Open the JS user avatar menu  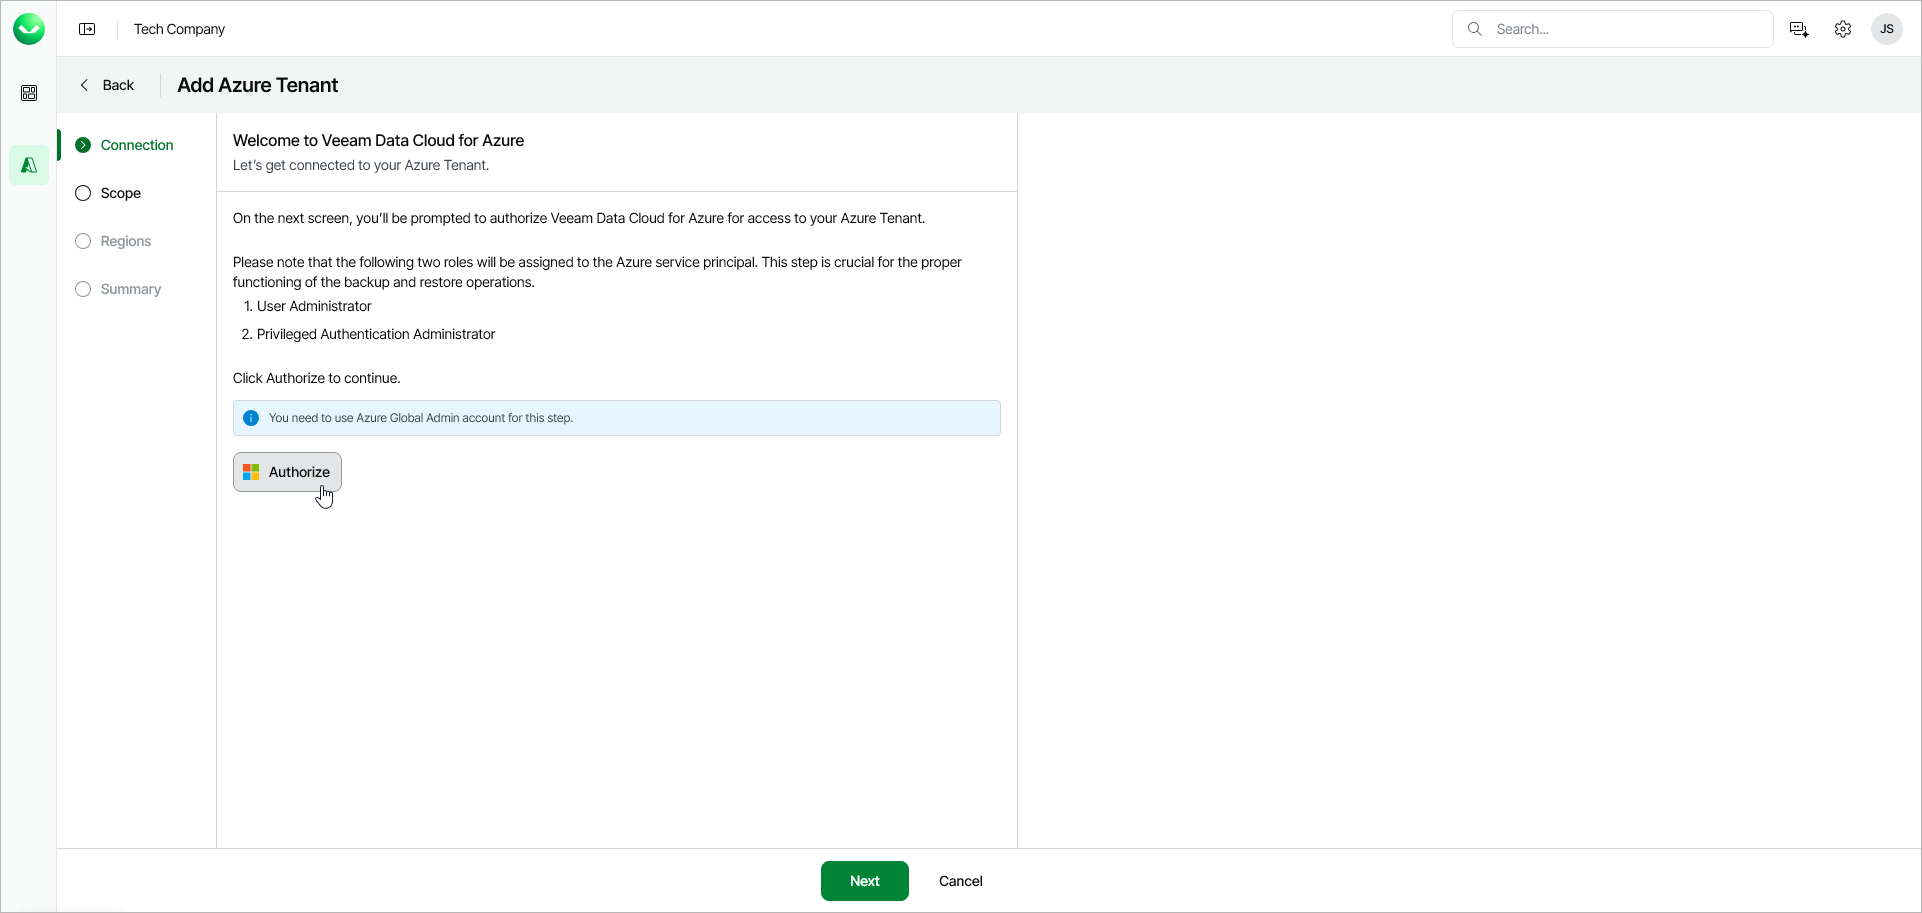pyautogui.click(x=1886, y=29)
